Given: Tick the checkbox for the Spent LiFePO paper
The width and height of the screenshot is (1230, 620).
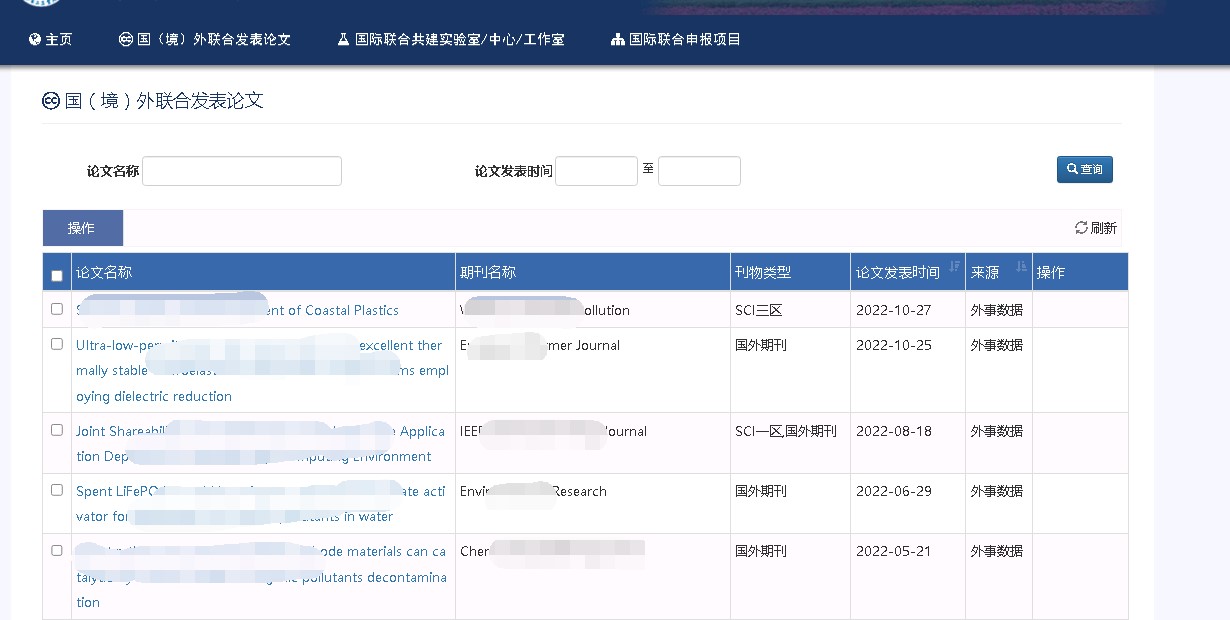Looking at the screenshot, I should coord(57,490).
